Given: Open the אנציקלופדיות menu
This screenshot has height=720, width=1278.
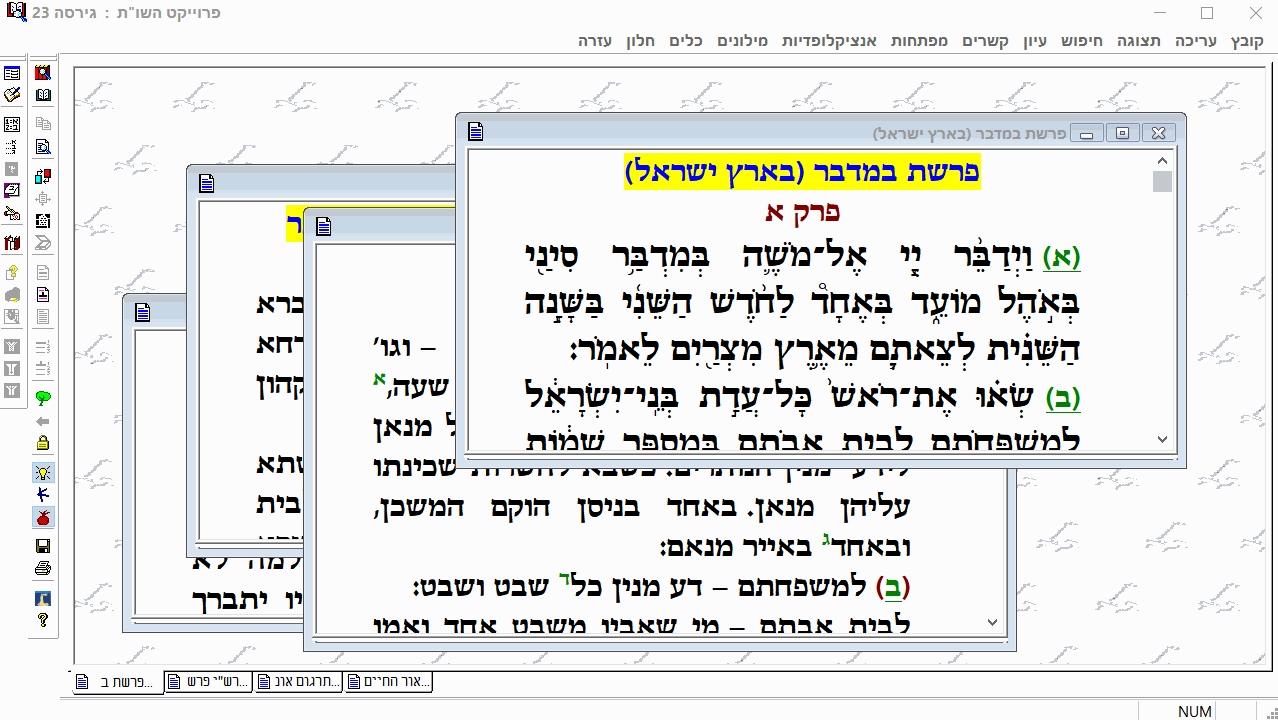Looking at the screenshot, I should pyautogui.click(x=828, y=41).
